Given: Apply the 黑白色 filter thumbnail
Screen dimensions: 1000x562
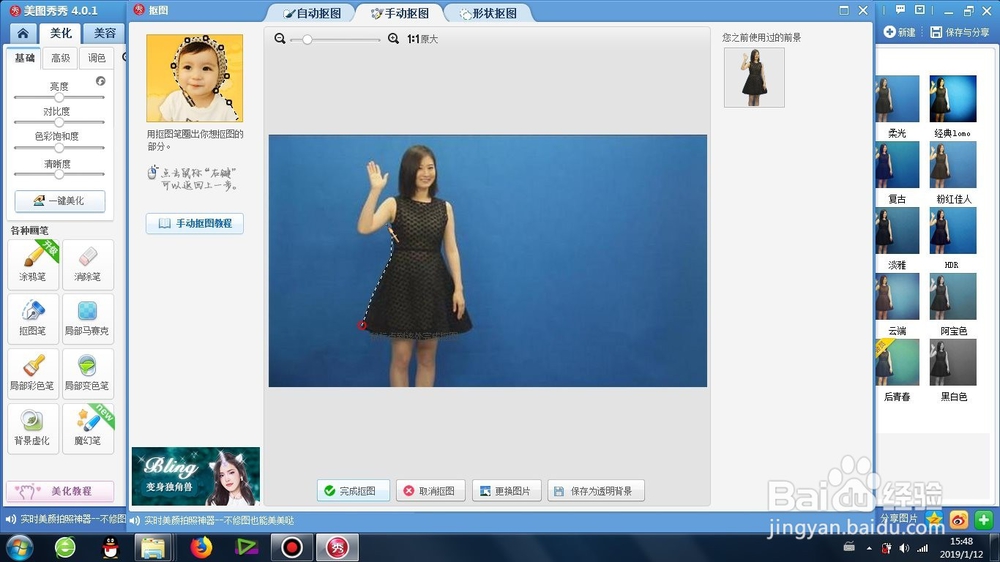Looking at the screenshot, I should [953, 362].
